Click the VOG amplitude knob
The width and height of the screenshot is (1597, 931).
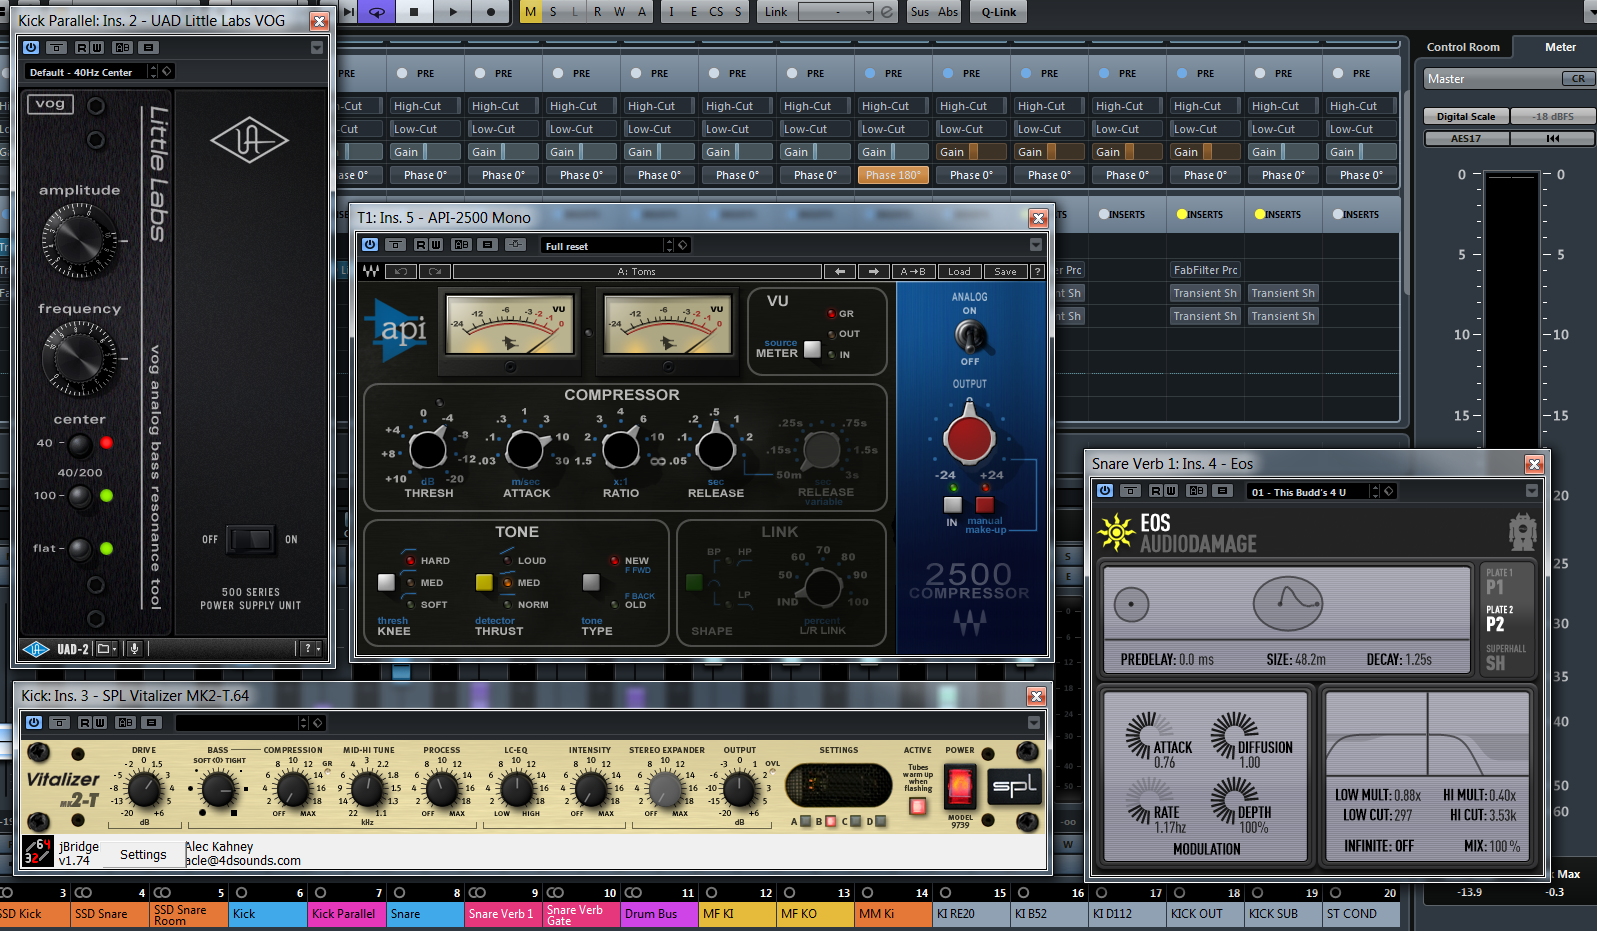tap(79, 241)
